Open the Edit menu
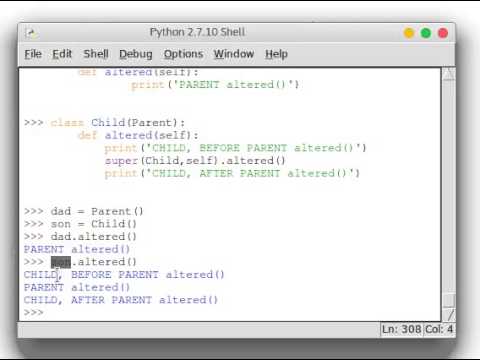Viewport: 480px width, 360px height. [62, 54]
